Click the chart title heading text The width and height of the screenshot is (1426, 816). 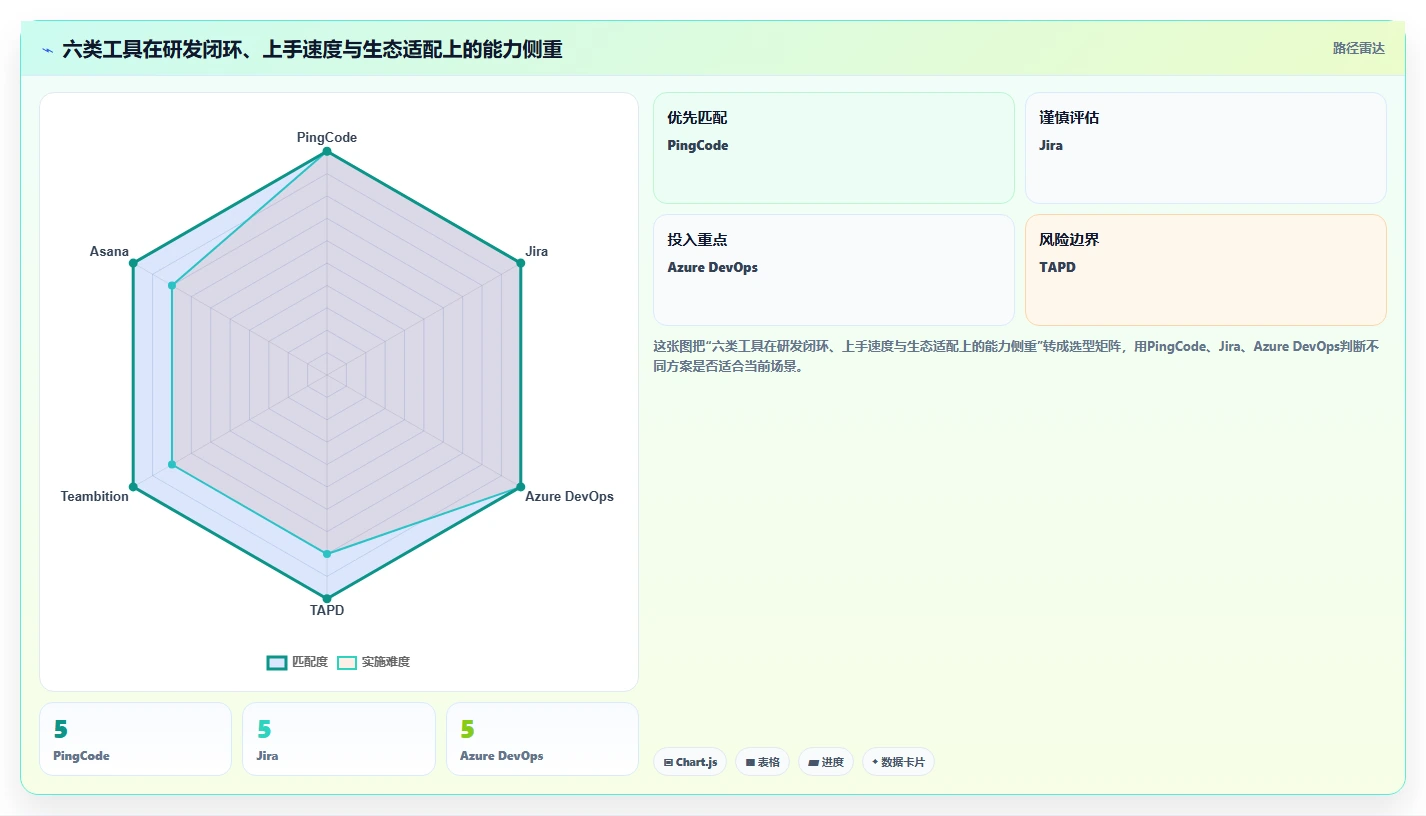coord(312,49)
